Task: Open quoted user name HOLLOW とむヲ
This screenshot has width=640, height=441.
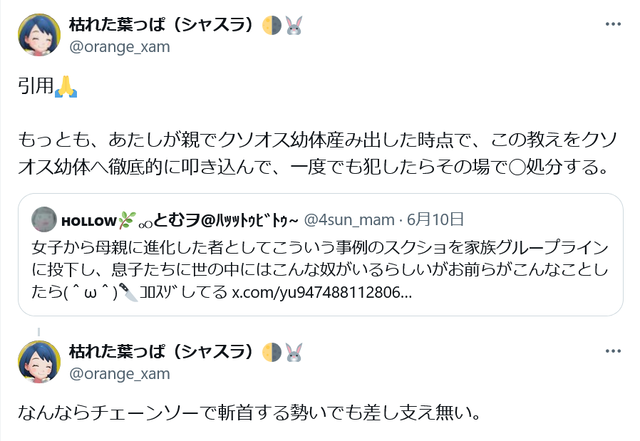Action: click(x=180, y=220)
